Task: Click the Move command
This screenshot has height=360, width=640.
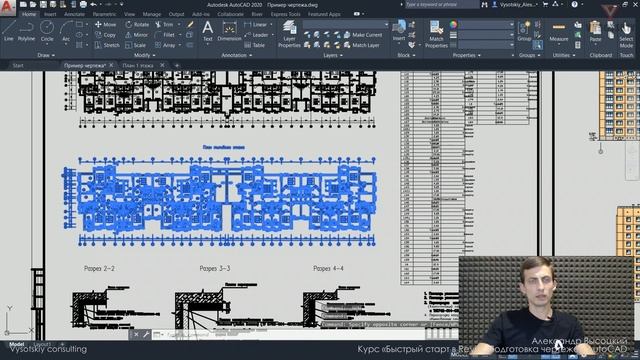Action: [x=105, y=24]
